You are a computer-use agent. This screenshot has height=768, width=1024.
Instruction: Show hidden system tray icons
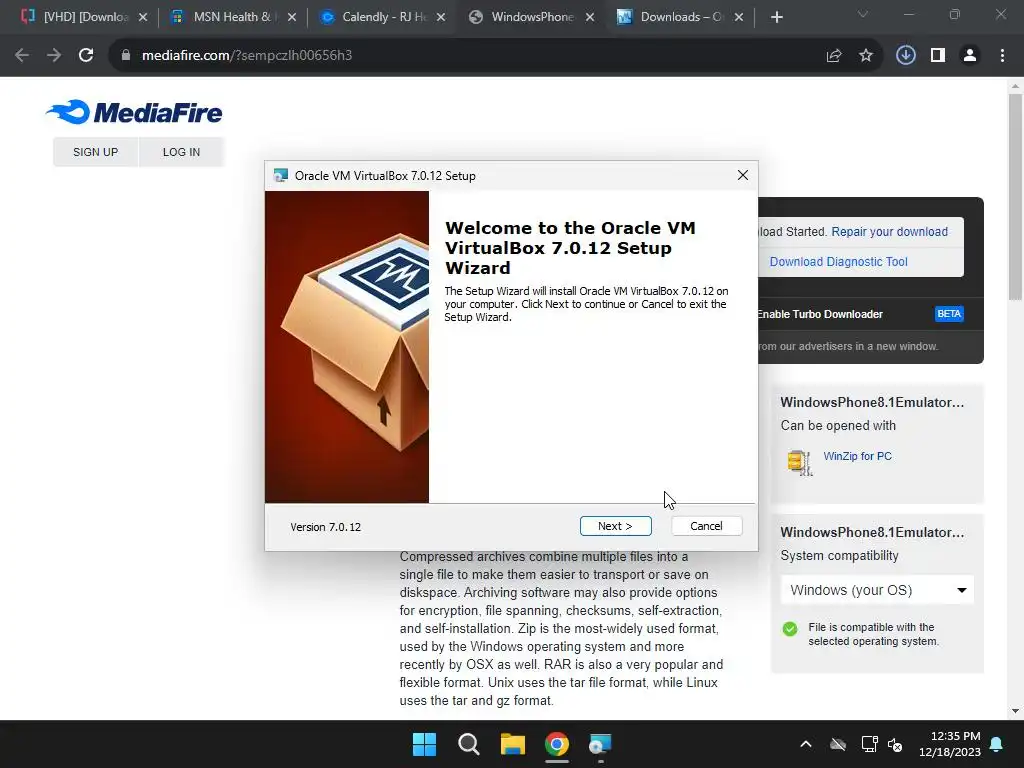(x=806, y=744)
